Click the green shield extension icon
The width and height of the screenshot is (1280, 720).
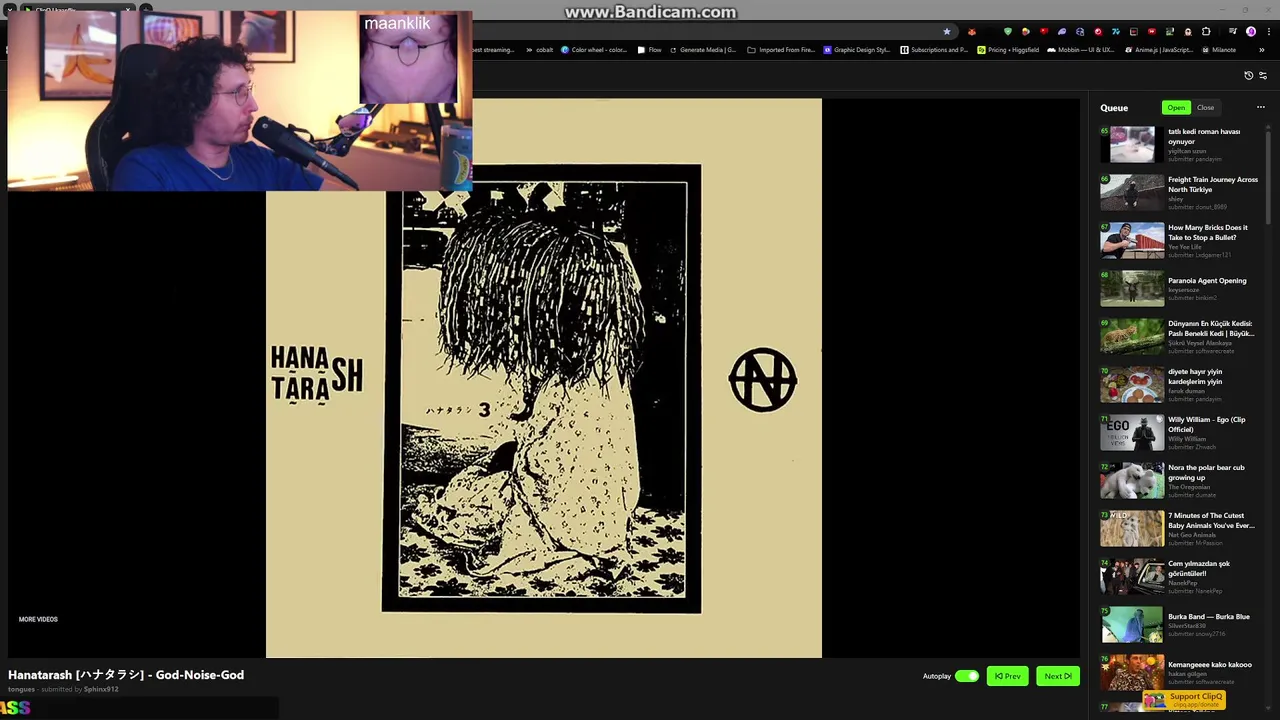click(x=1007, y=31)
